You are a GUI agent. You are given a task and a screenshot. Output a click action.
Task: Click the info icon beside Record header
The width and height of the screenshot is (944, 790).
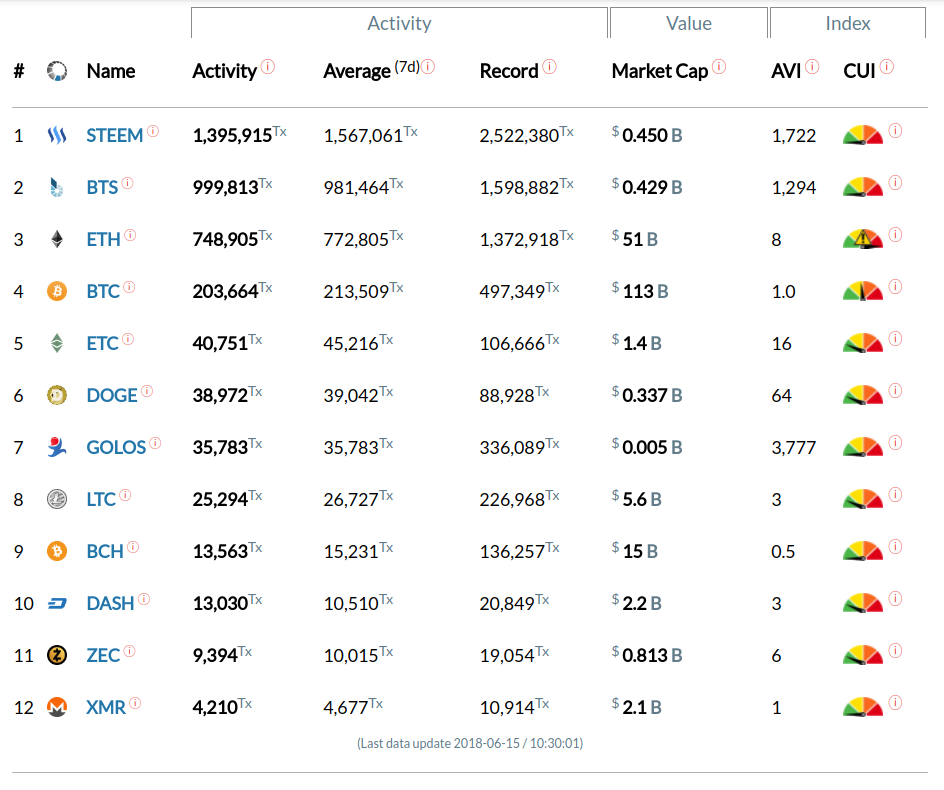coord(549,66)
